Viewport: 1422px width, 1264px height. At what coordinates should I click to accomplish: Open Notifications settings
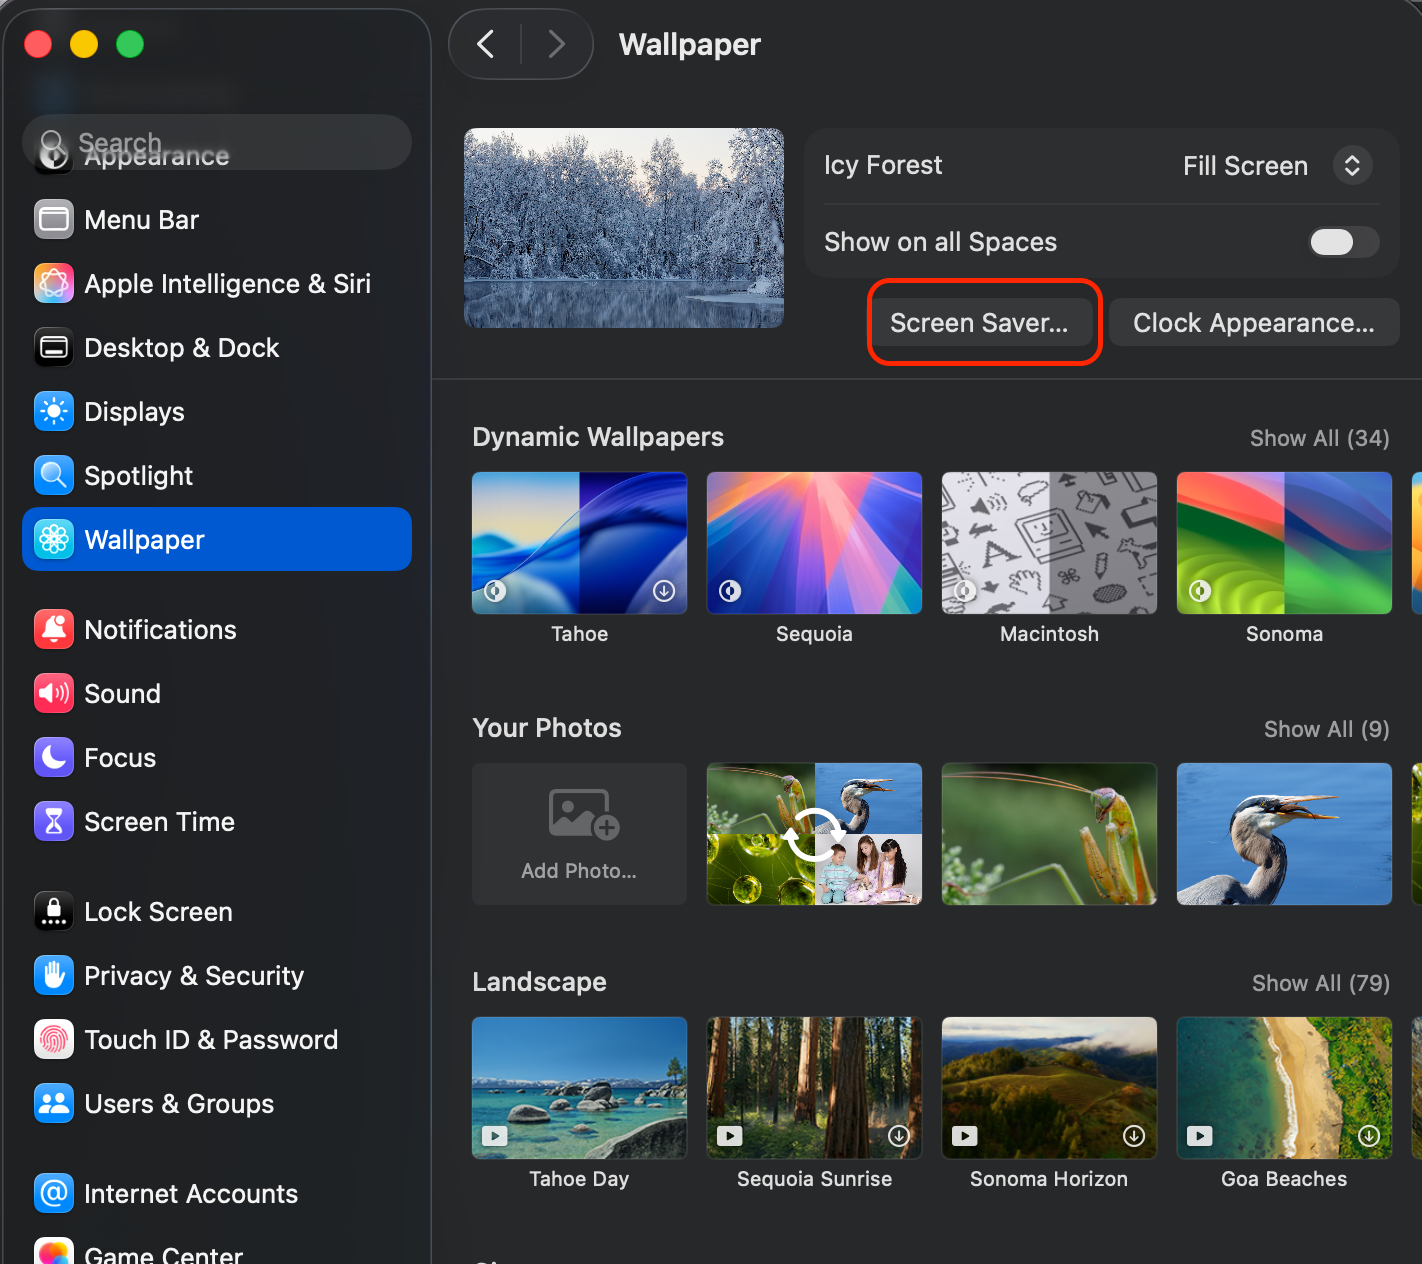pyautogui.click(x=217, y=630)
